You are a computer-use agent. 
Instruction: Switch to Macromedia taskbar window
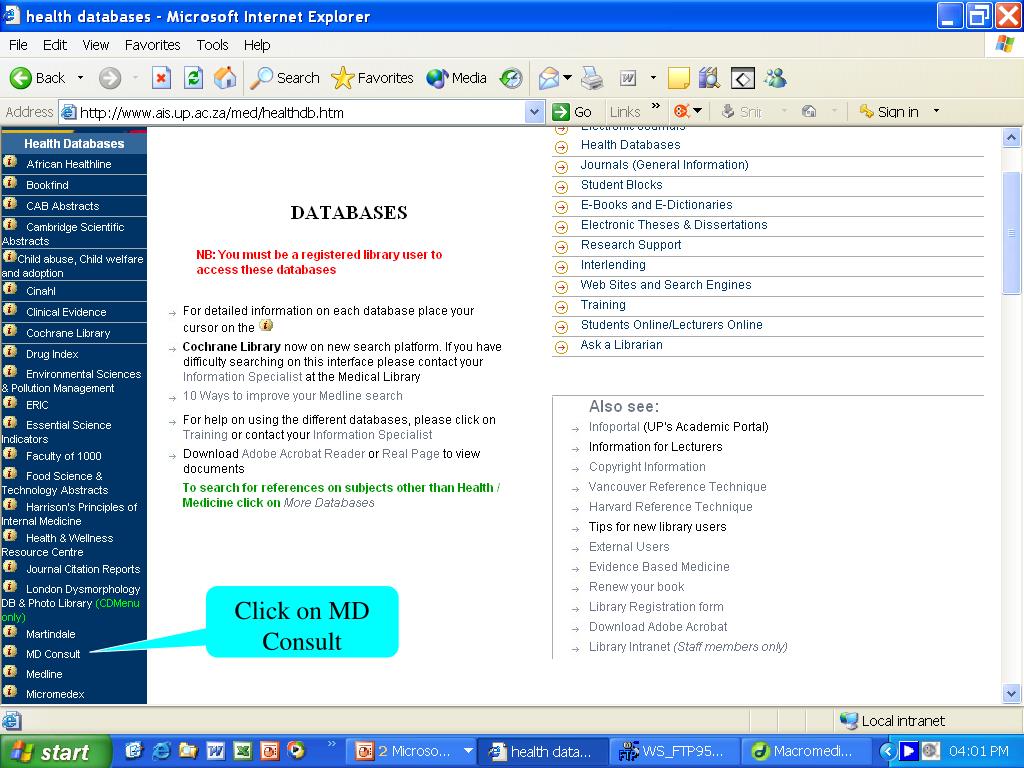pyautogui.click(x=808, y=751)
